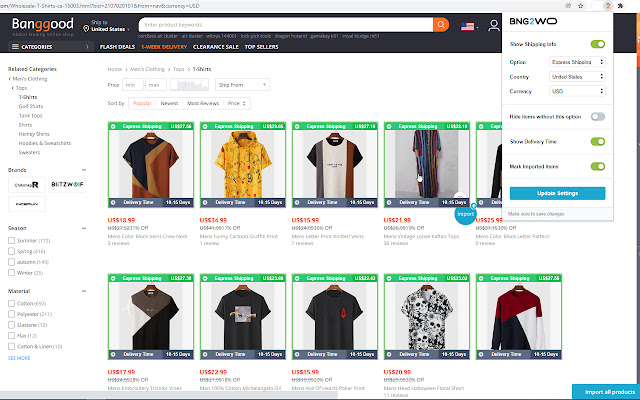Open the Tank Tops category link
The width and height of the screenshot is (640, 400).
[x=30, y=116]
